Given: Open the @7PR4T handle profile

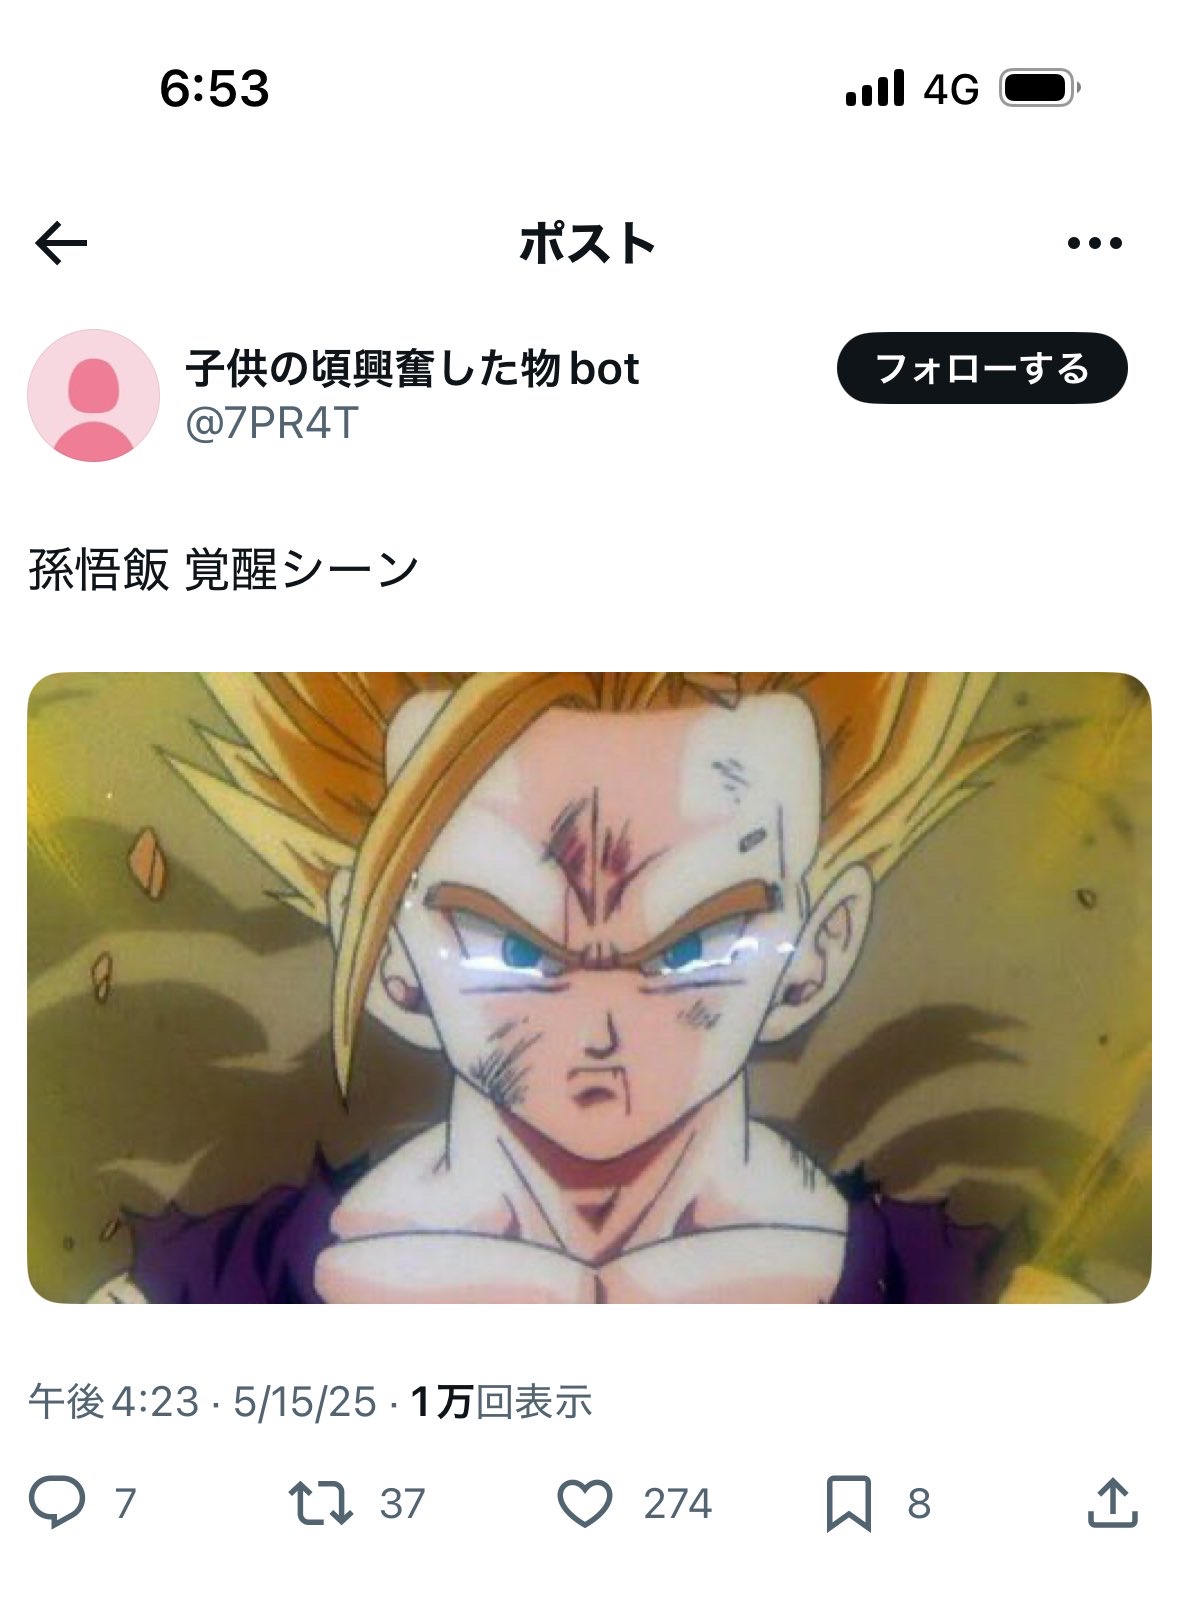Looking at the screenshot, I should pos(272,424).
